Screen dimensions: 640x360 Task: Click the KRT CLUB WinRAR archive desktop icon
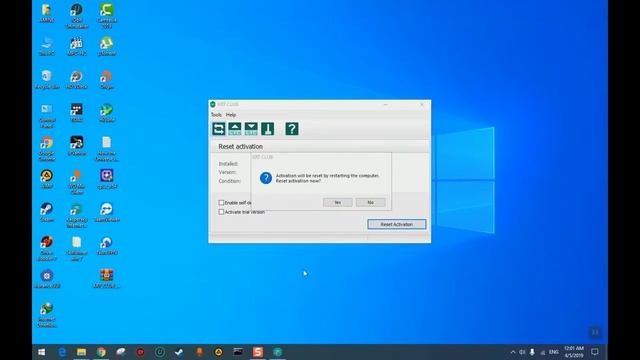pos(107,279)
